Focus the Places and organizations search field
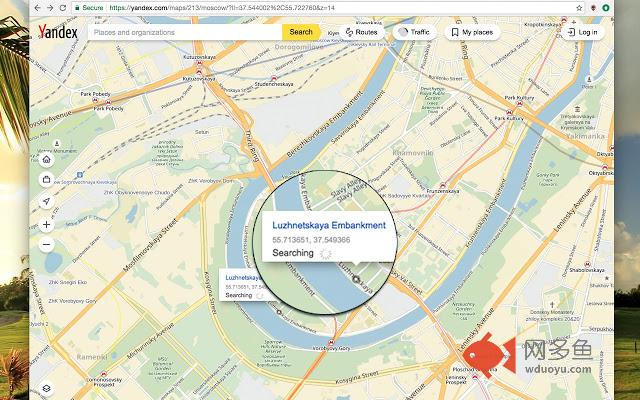The image size is (640, 400). pyautogui.click(x=185, y=32)
